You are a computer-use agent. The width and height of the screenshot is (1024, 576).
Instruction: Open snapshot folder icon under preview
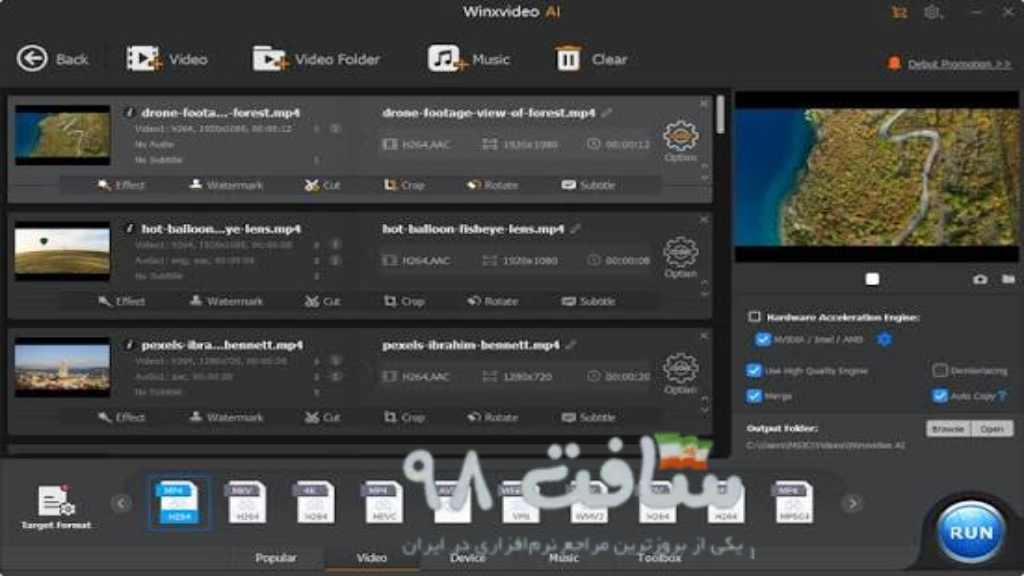tap(1009, 280)
